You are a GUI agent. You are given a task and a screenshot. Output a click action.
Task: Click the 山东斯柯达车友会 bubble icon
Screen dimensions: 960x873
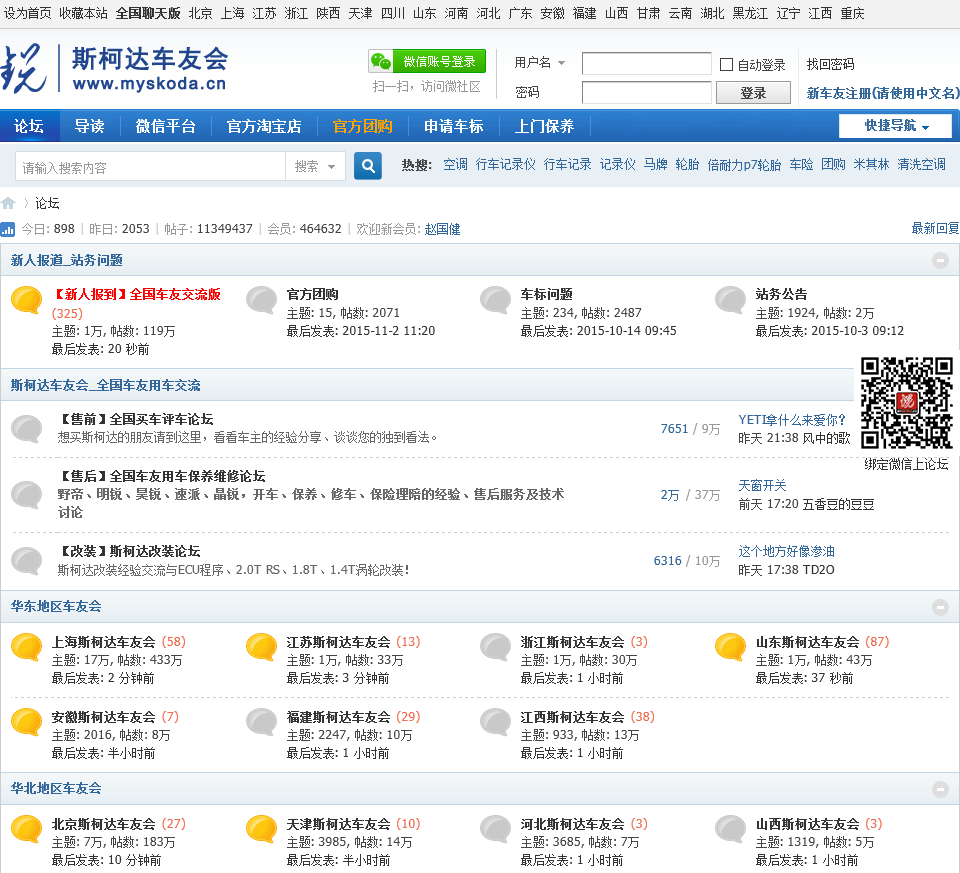pyautogui.click(x=730, y=647)
